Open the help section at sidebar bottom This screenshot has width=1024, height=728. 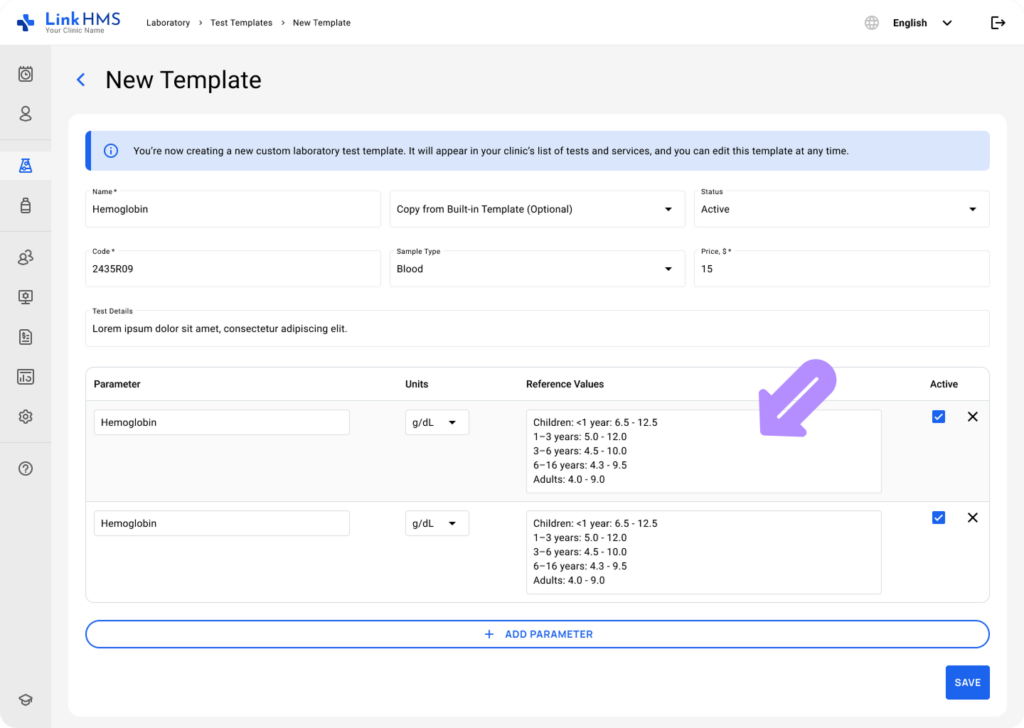click(x=25, y=468)
